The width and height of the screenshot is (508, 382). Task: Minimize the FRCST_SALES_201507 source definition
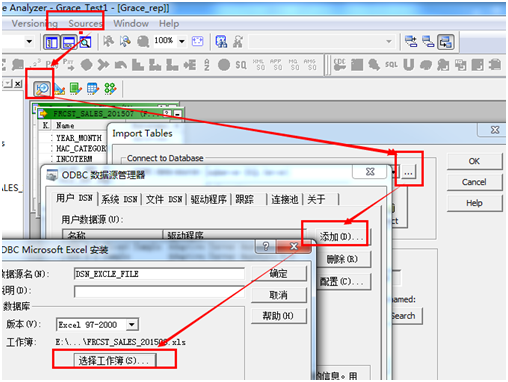point(178,114)
